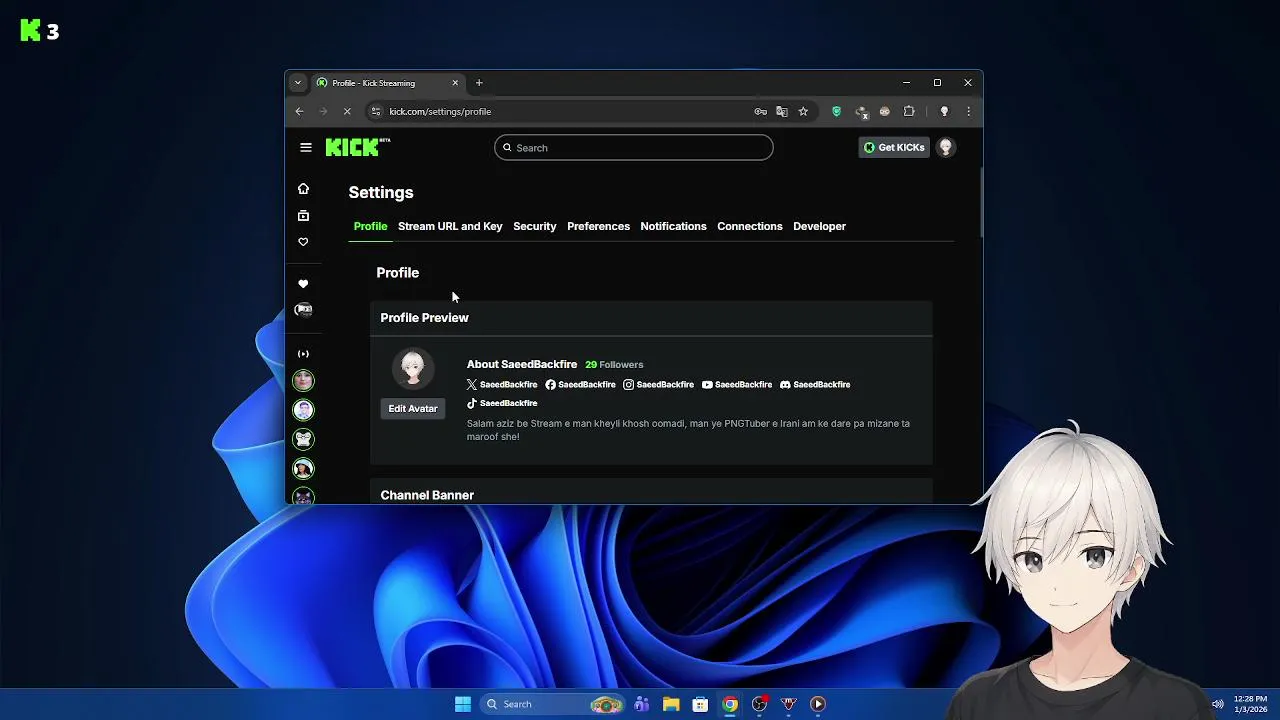Screen dimensions: 1280x720
Task: Switch to Stream URL and Key tab
Action: (450, 226)
